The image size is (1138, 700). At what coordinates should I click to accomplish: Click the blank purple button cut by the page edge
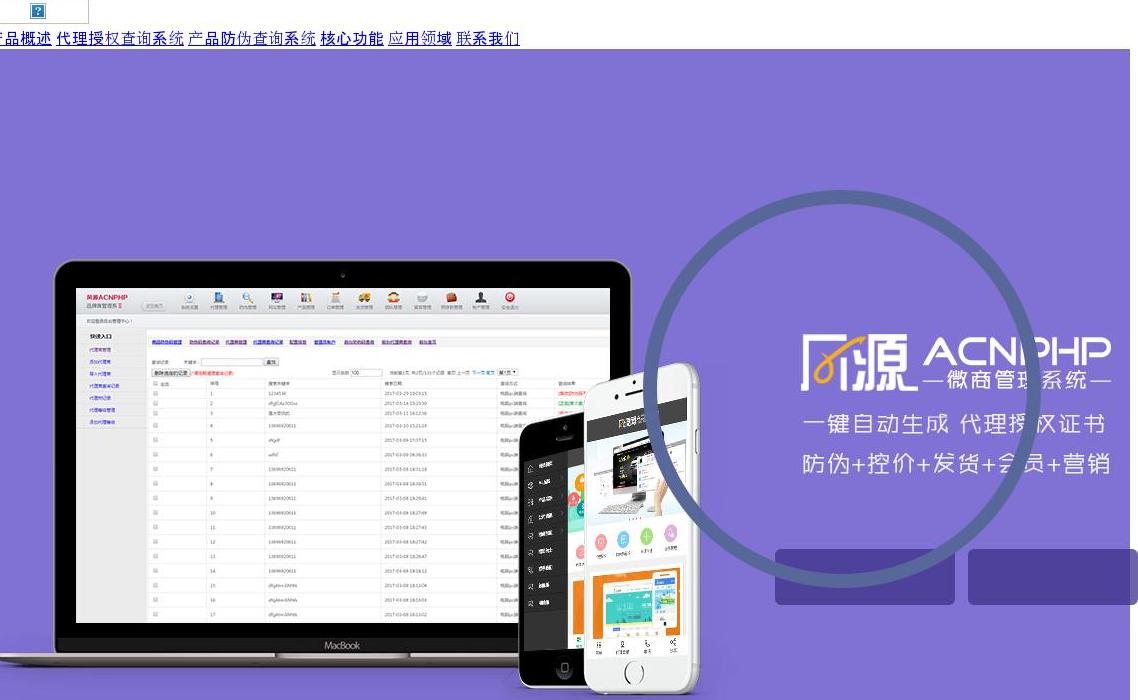pyautogui.click(x=1052, y=577)
